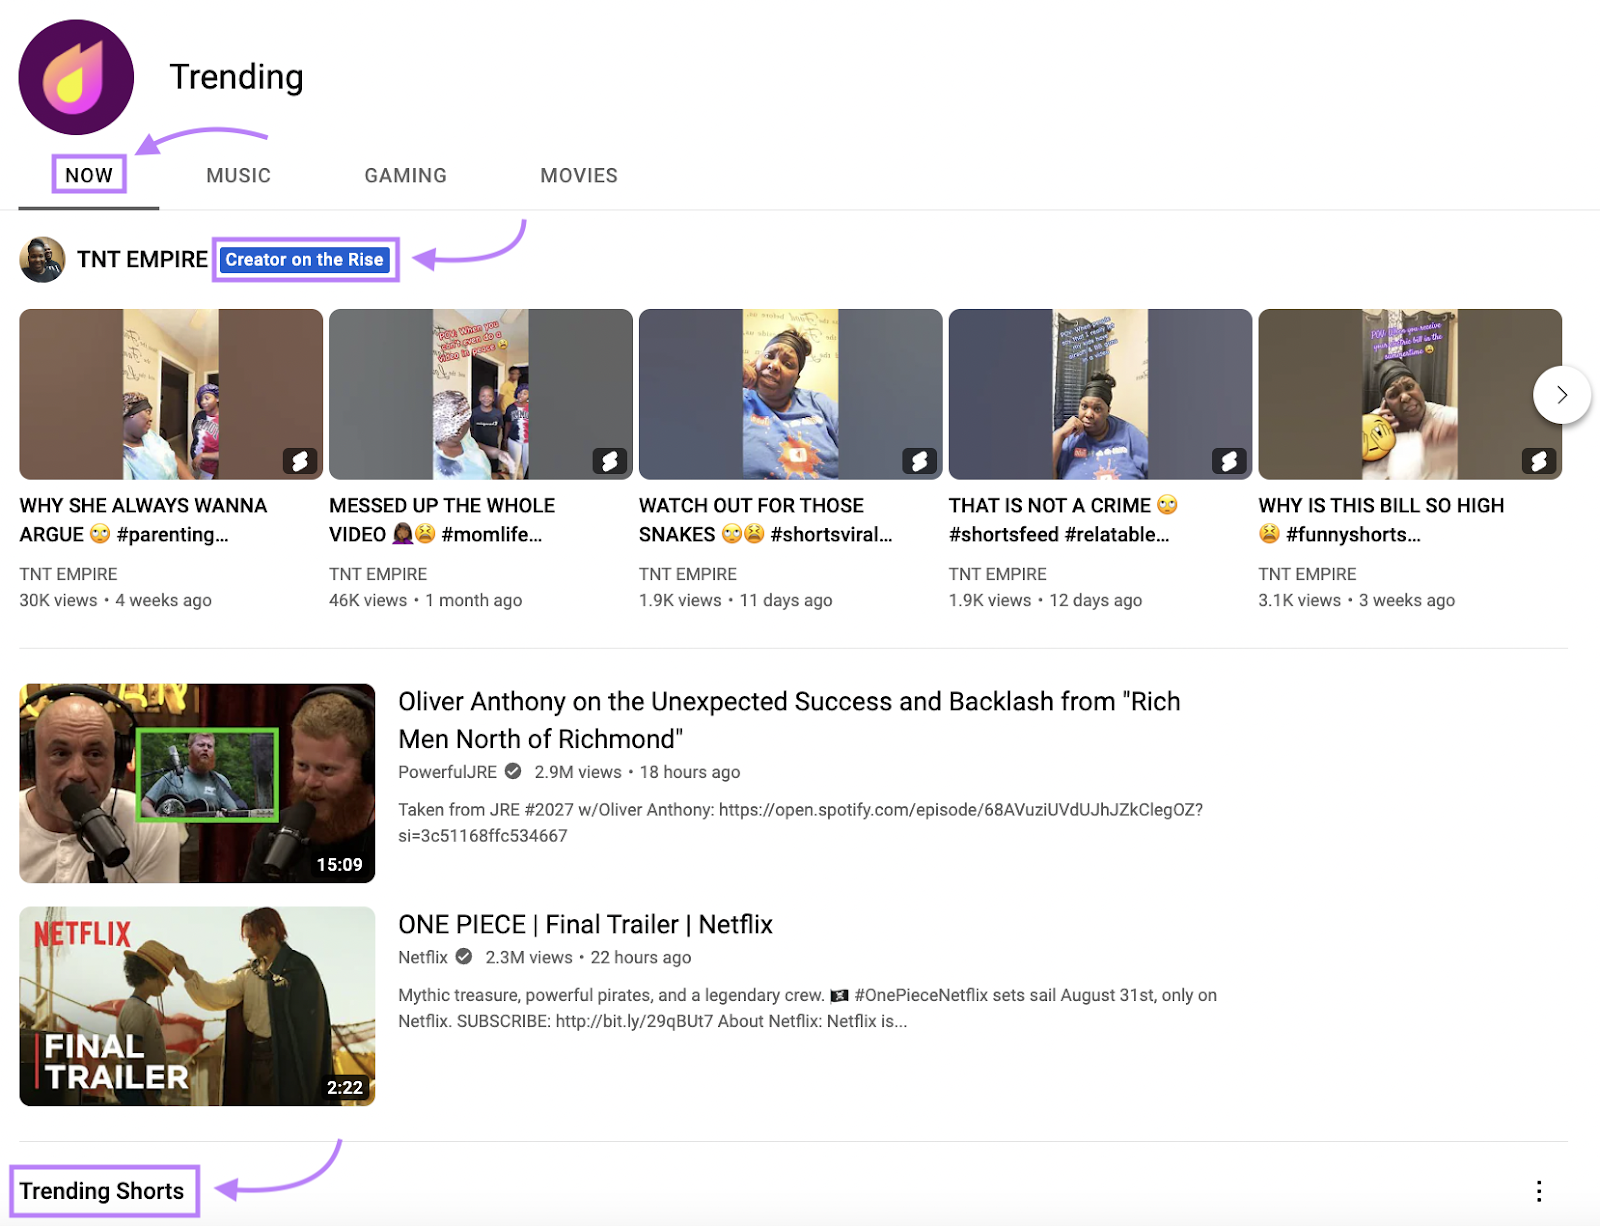Open the TNT EMPIRE channel name heading
1600x1226 pixels.
(x=142, y=259)
